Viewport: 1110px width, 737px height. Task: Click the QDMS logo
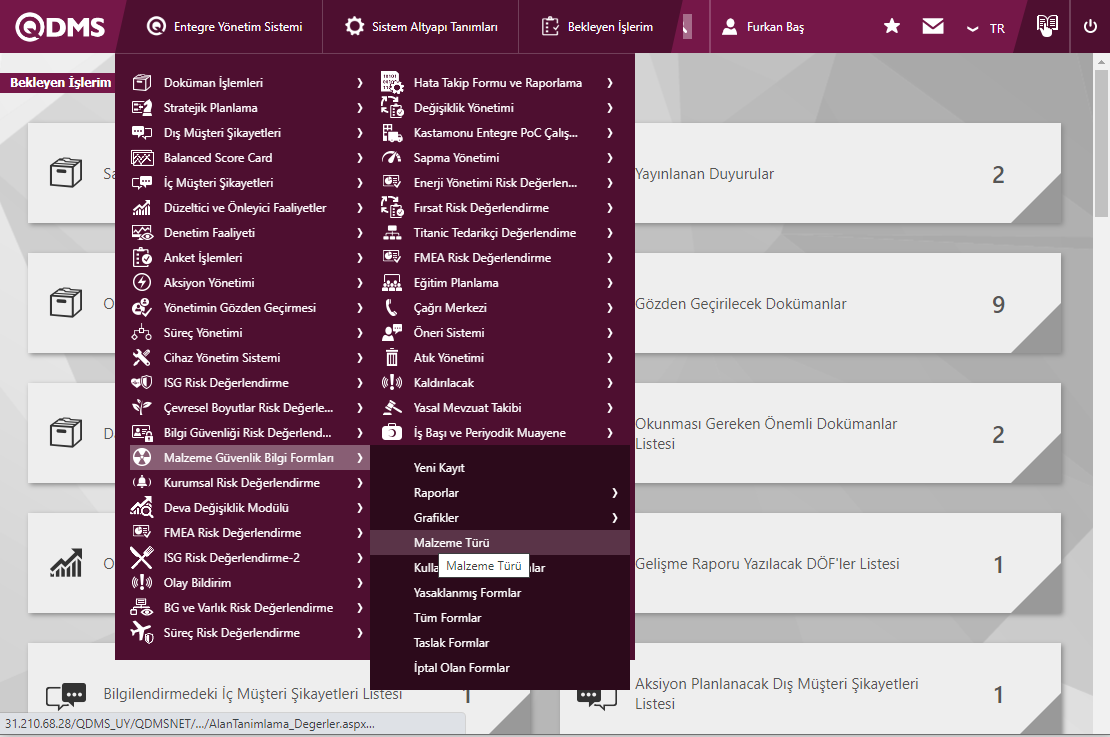tap(57, 27)
